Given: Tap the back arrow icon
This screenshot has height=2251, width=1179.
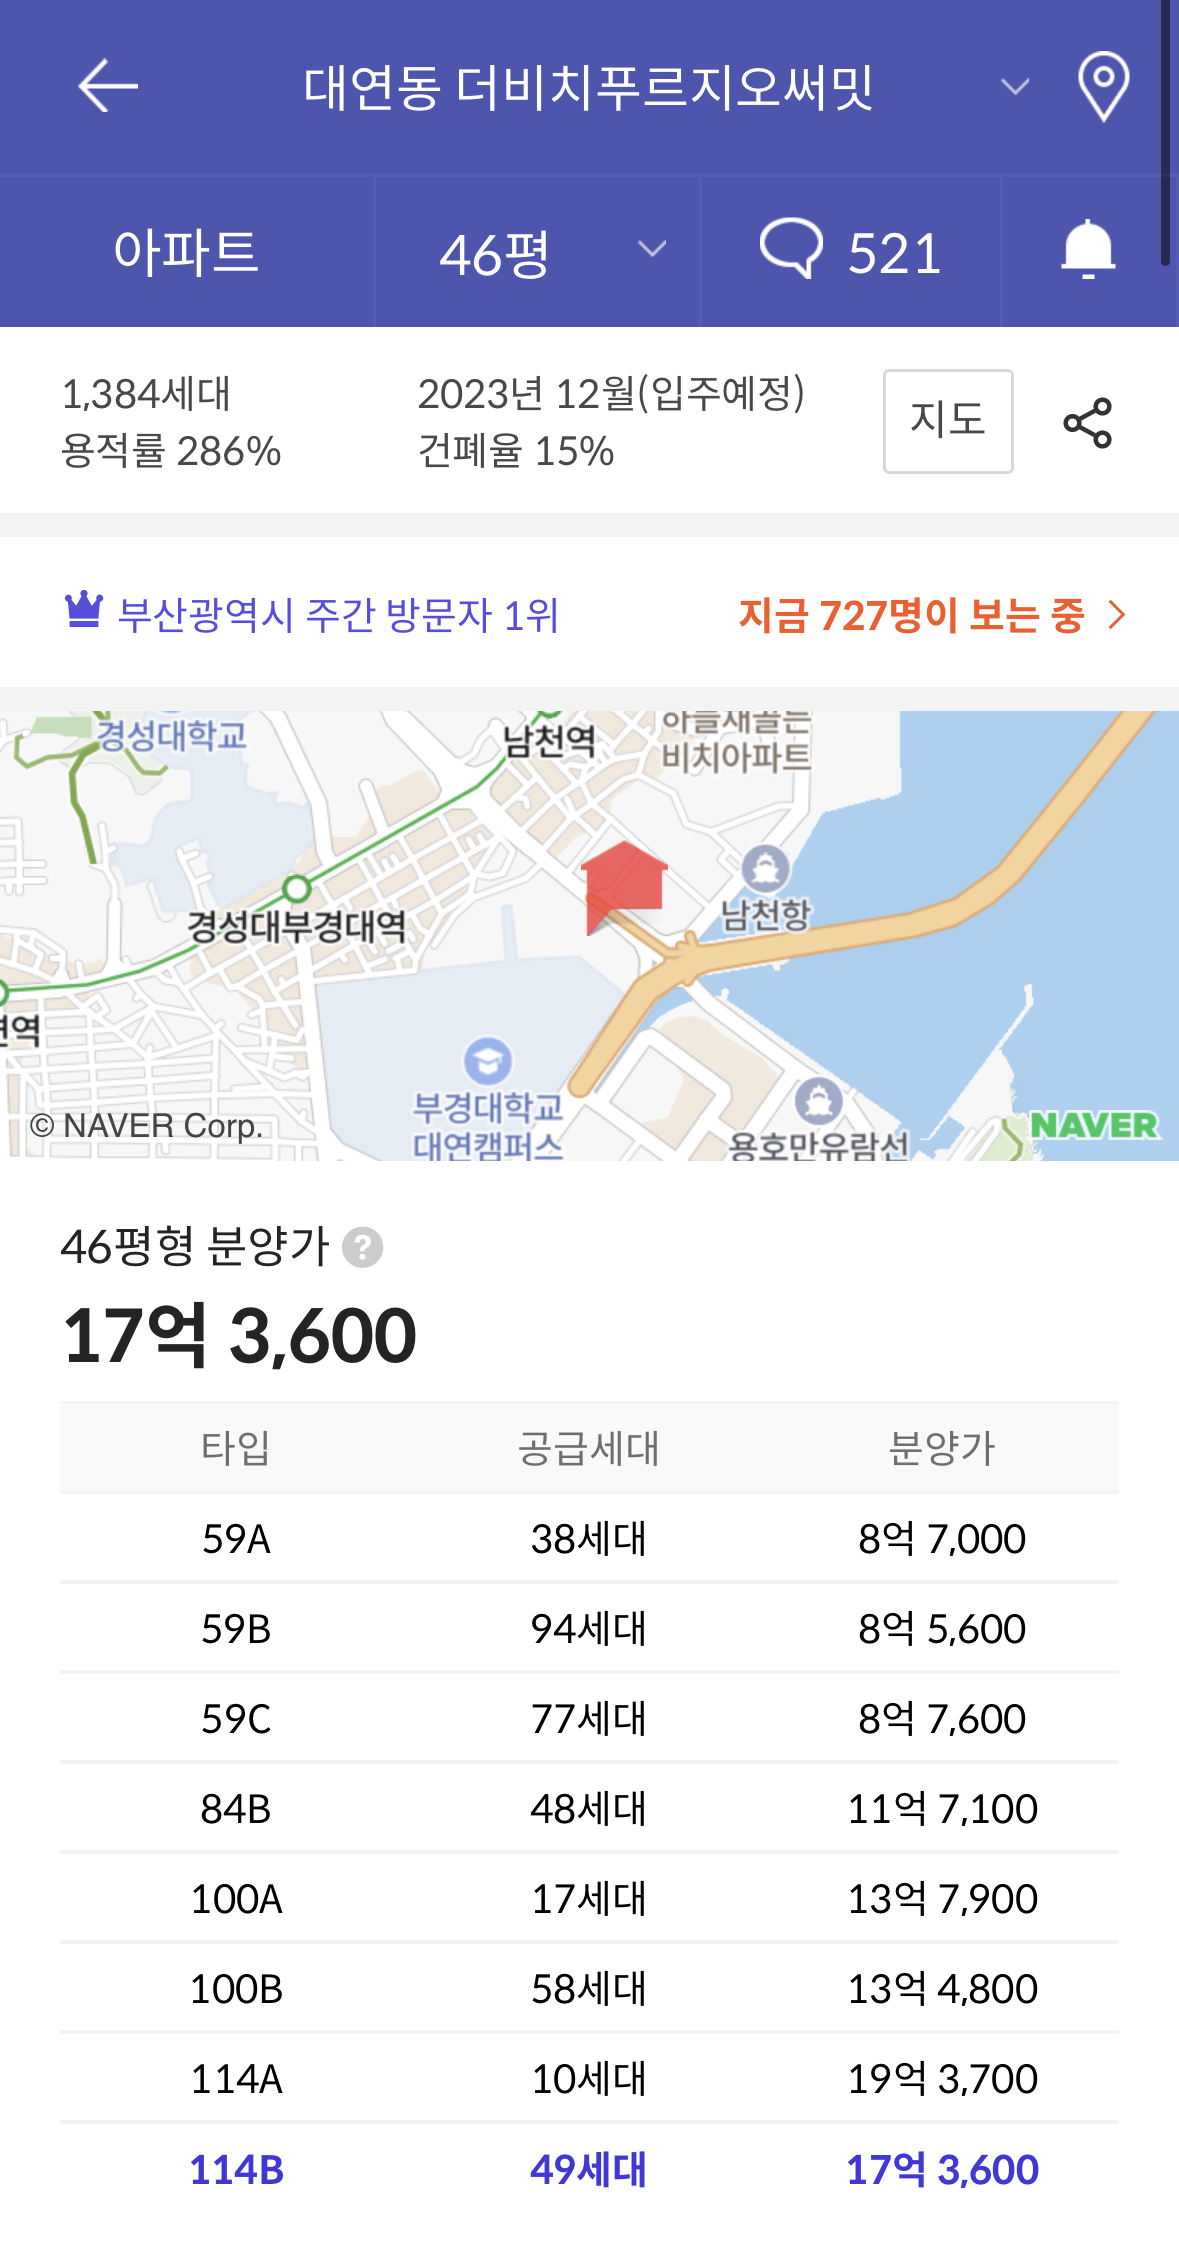Looking at the screenshot, I should (108, 86).
